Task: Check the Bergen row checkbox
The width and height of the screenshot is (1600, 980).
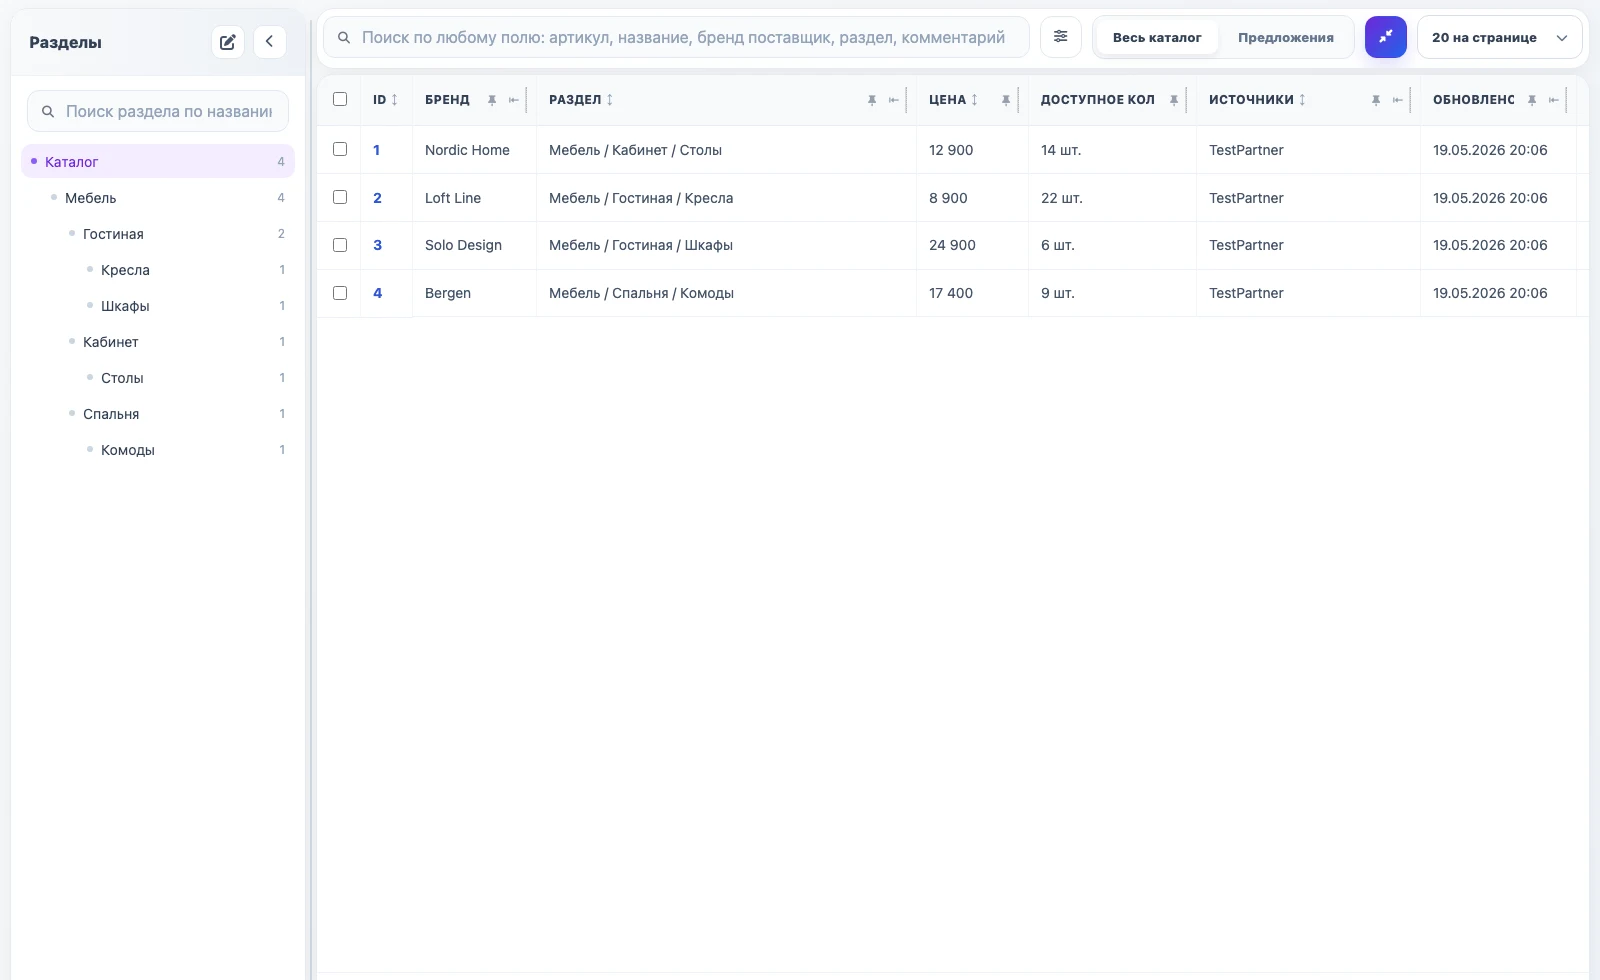Action: (340, 293)
